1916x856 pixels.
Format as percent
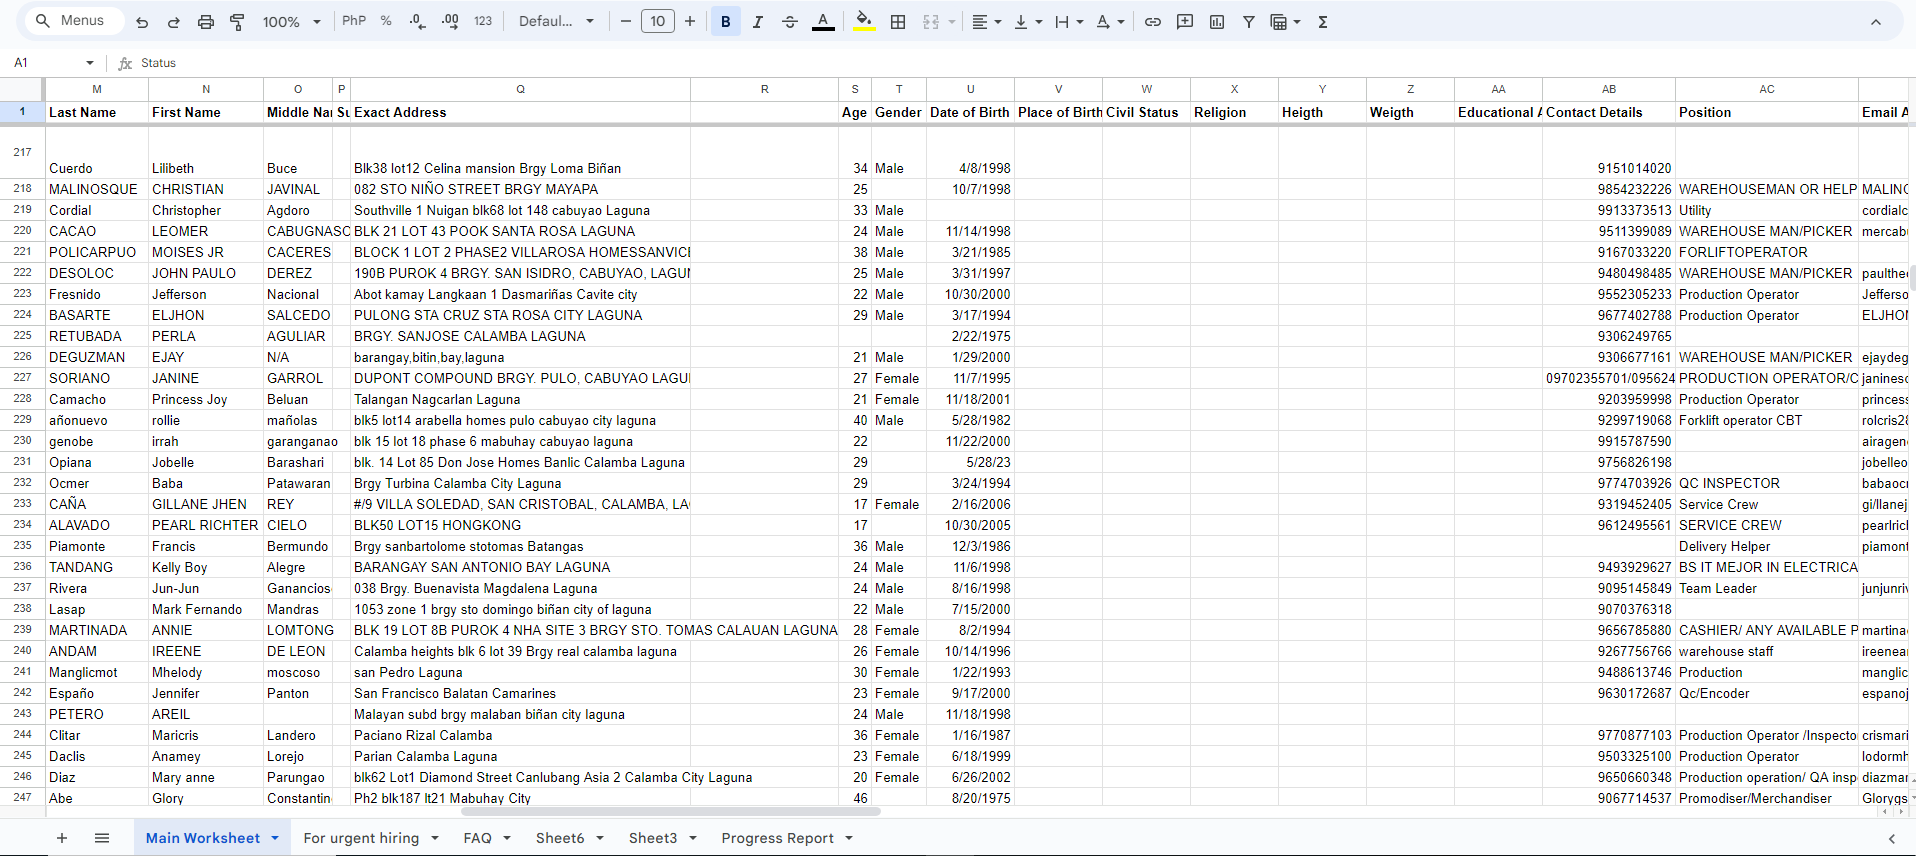coord(386,21)
